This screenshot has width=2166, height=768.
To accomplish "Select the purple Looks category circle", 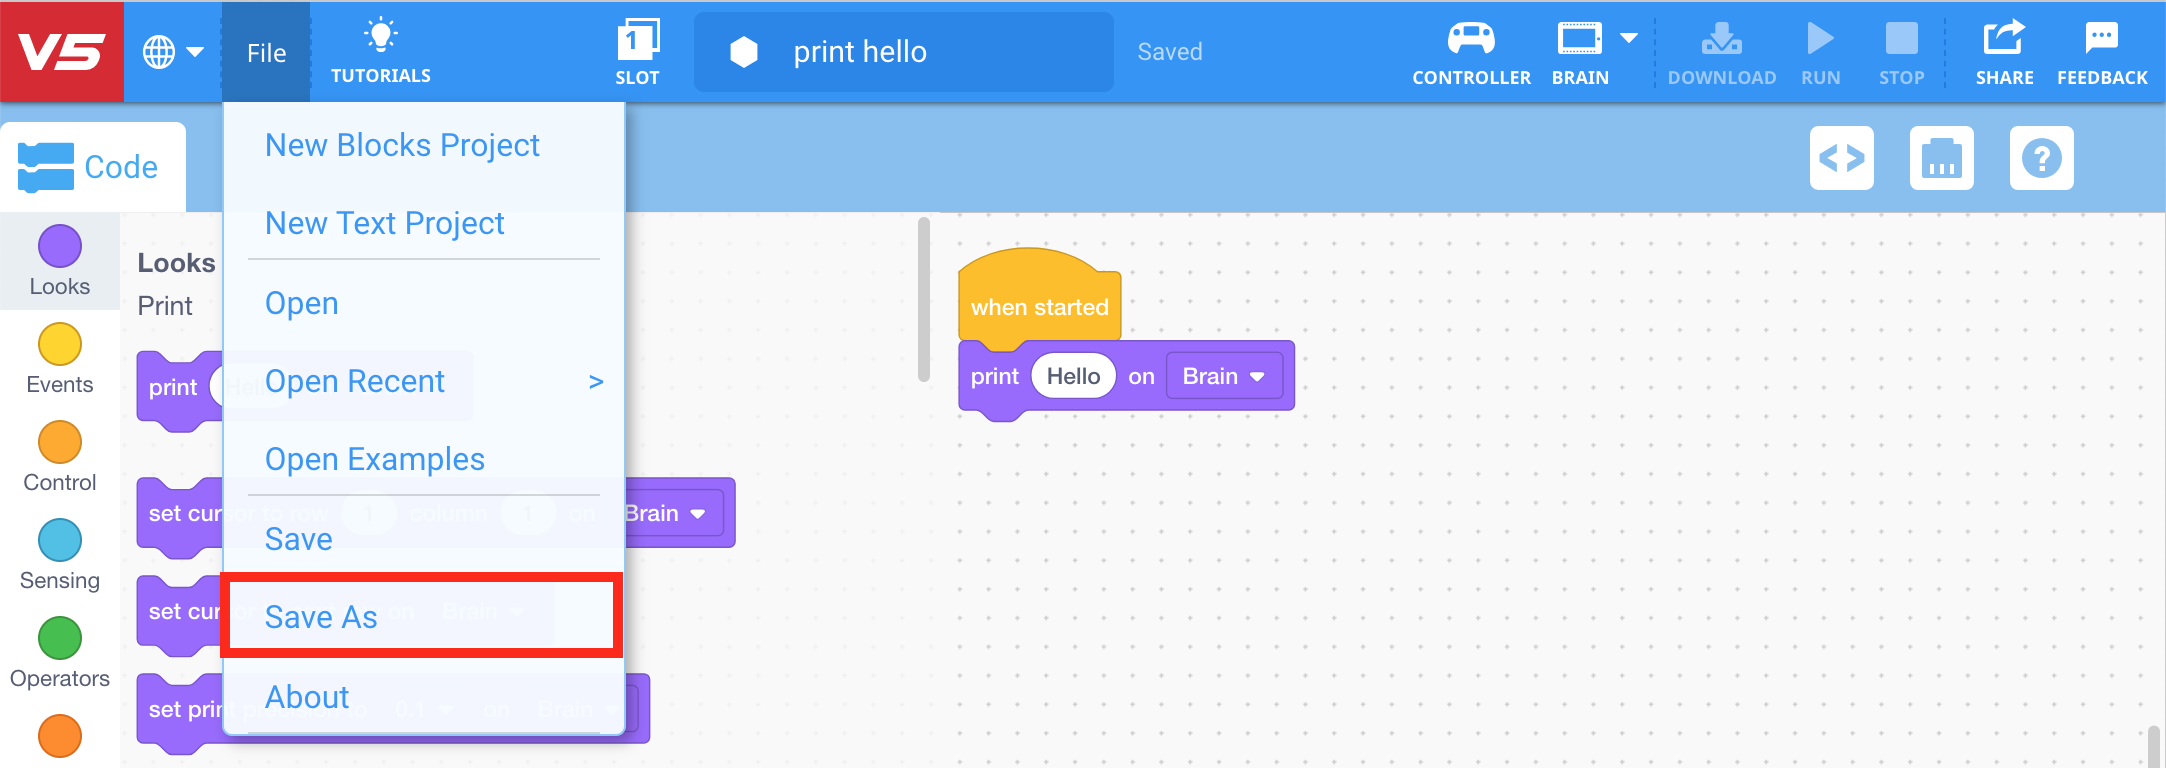I will point(60,246).
